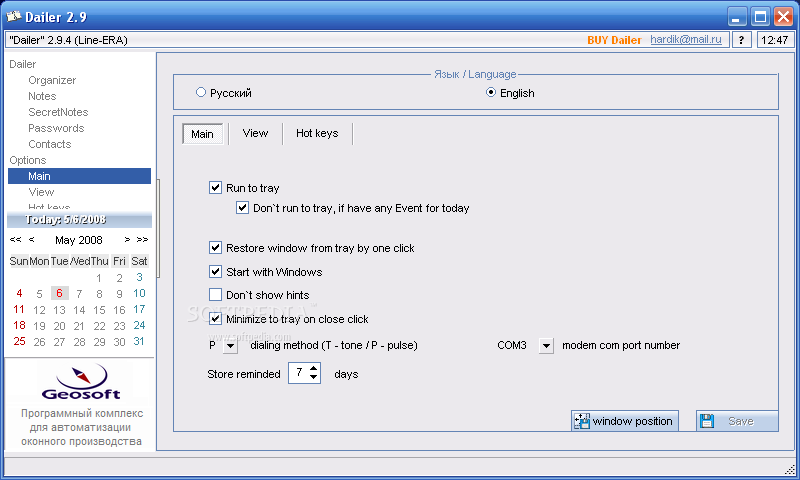Click the Save button
Screen dimensions: 800x480
pyautogui.click(x=737, y=421)
